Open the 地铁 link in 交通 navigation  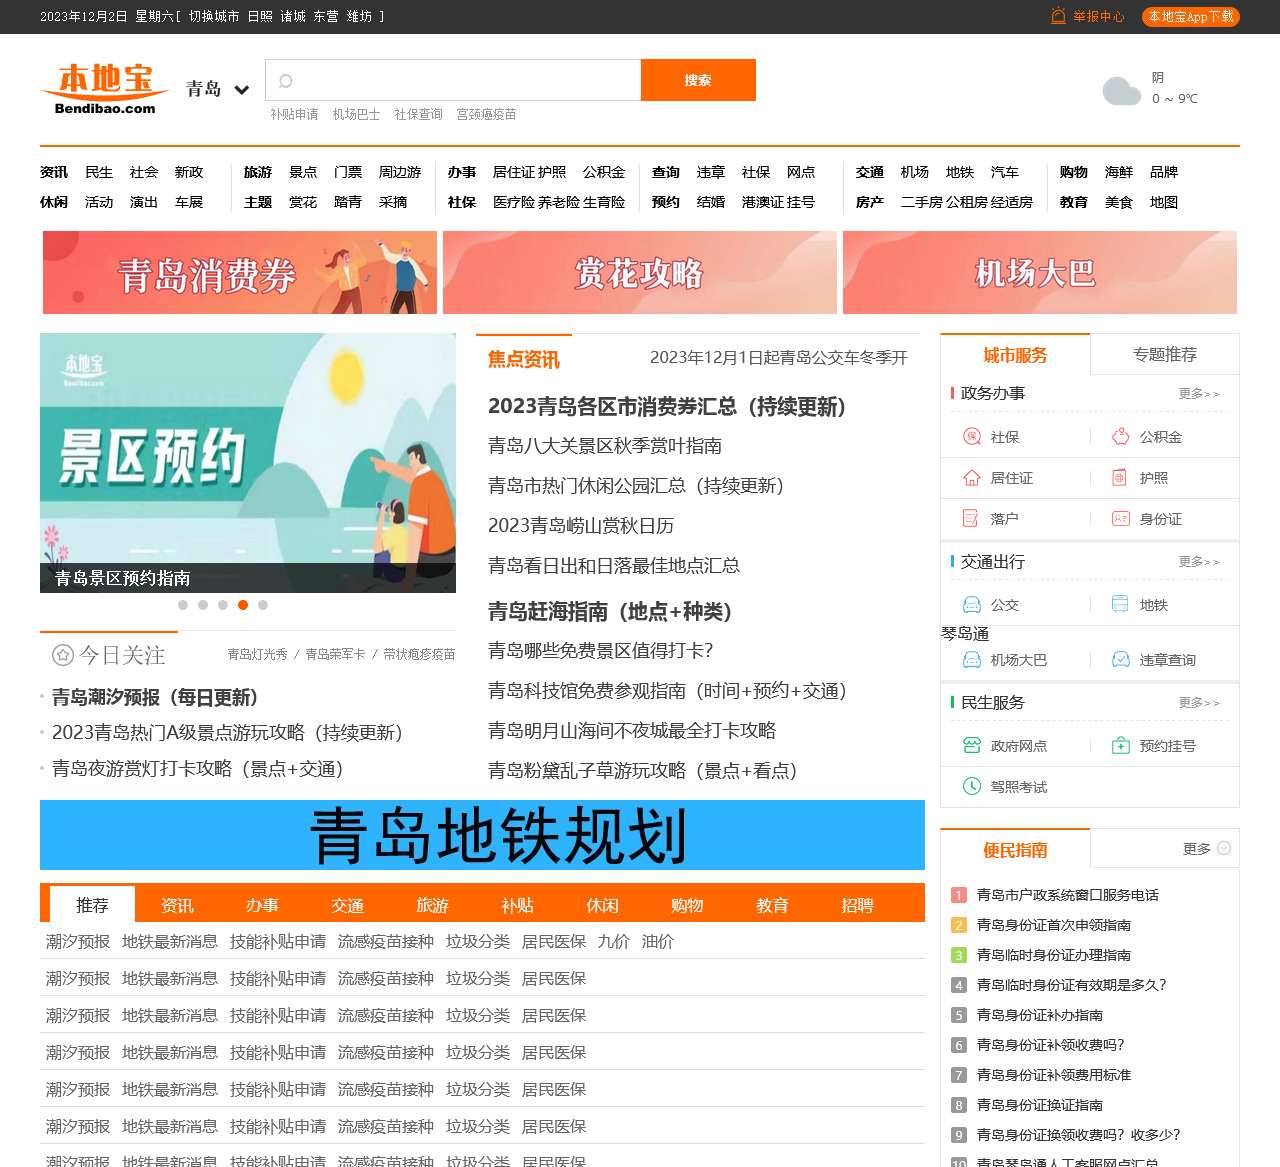click(x=960, y=172)
